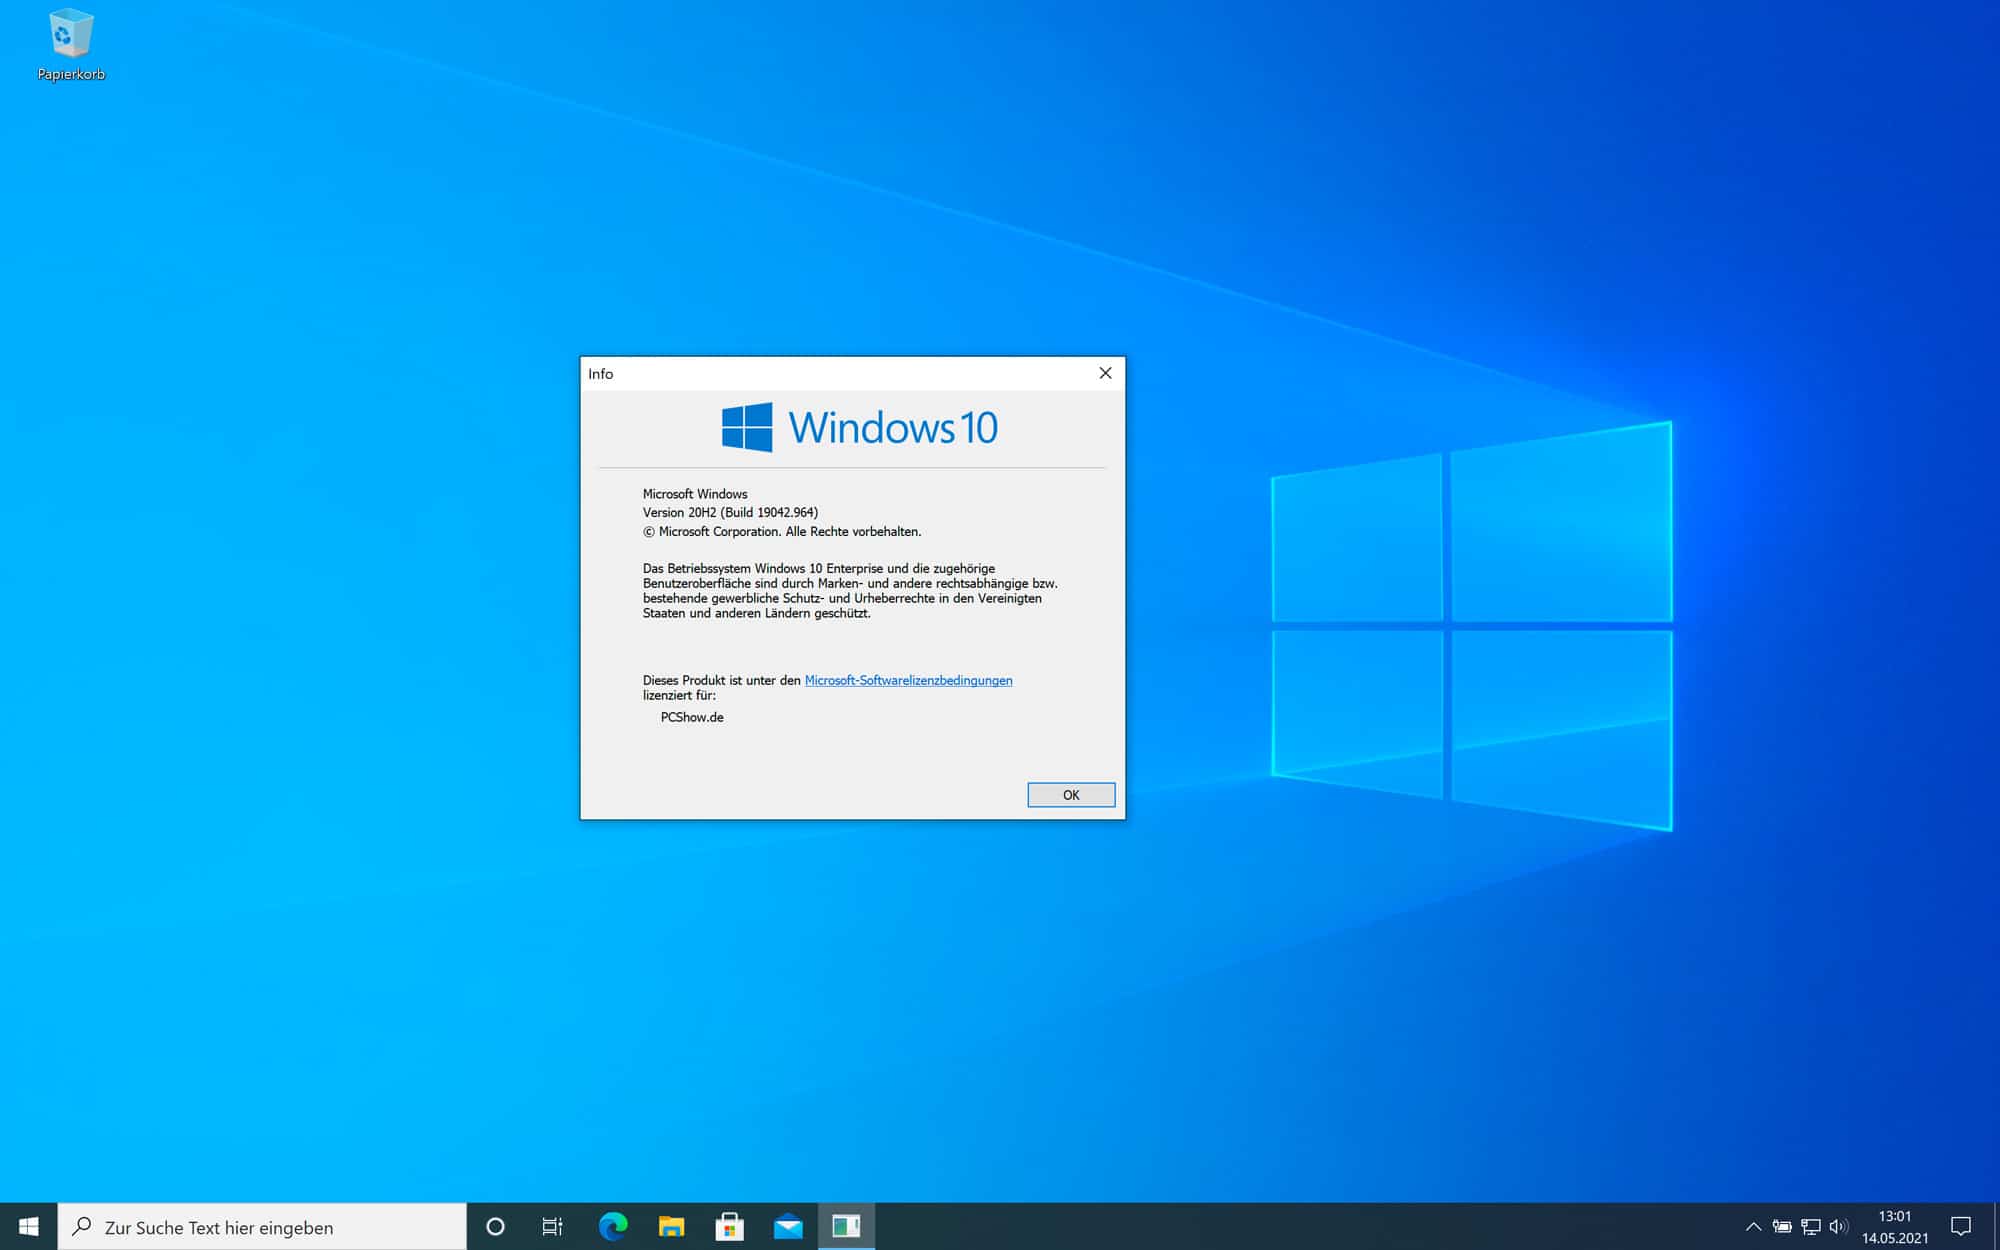The image size is (2000, 1250).
Task: Click the network tray icon
Action: click(x=1811, y=1226)
